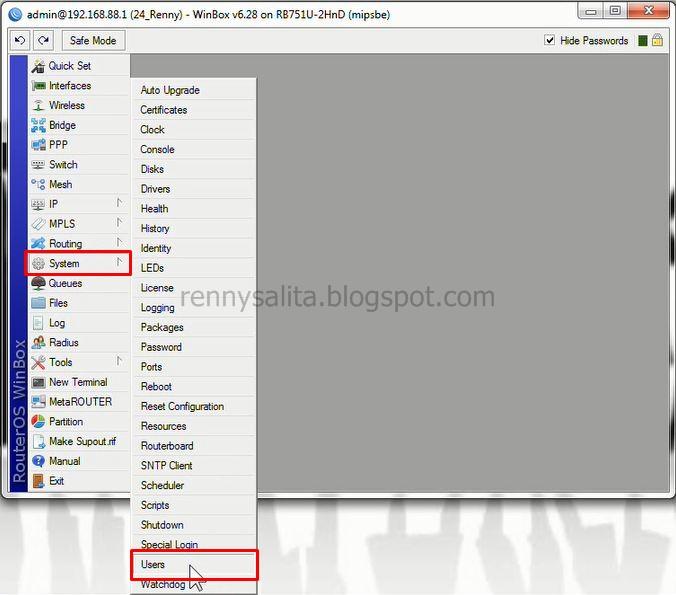Select Special Login submenu entry

pos(194,545)
